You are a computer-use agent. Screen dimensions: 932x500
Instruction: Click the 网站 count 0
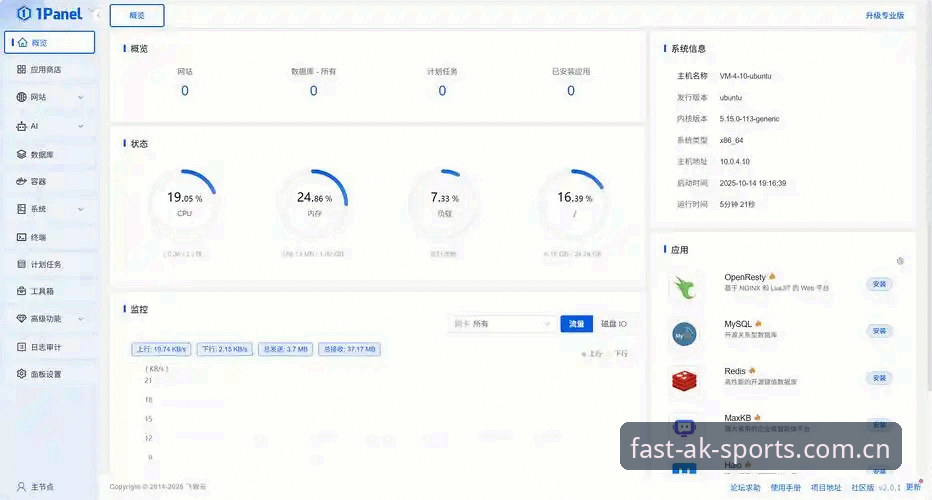point(185,90)
